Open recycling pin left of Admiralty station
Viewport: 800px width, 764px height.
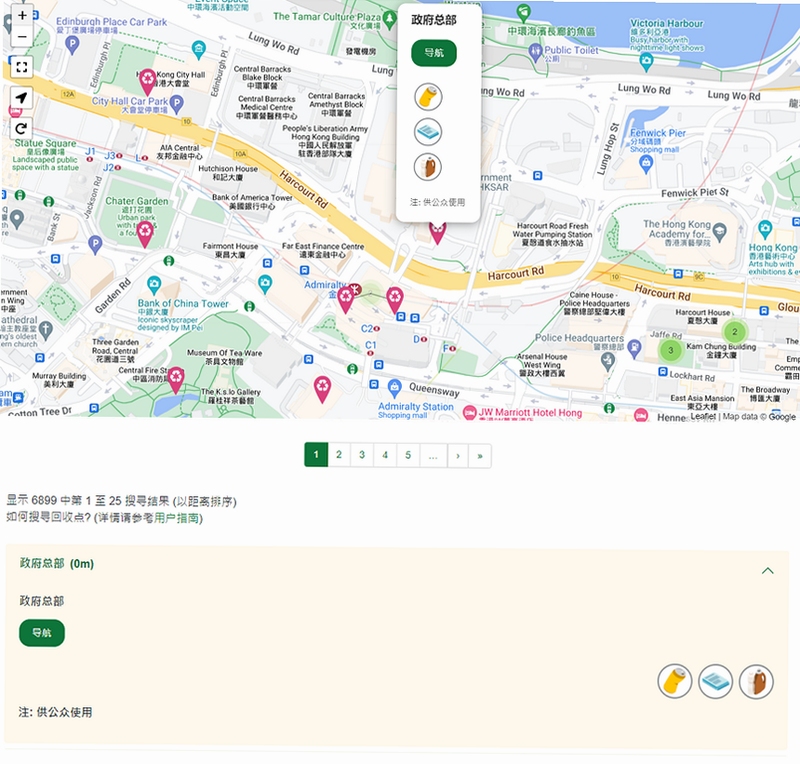345,299
